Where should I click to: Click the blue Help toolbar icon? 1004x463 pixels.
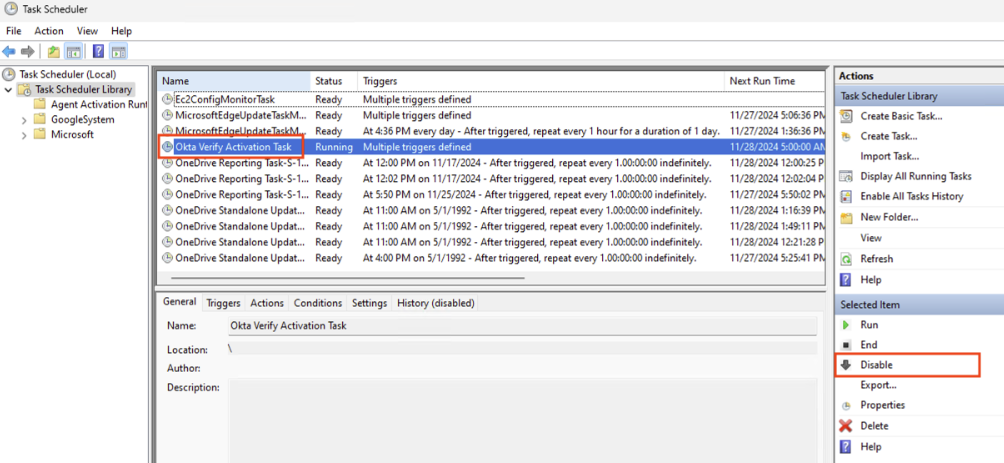pos(99,51)
